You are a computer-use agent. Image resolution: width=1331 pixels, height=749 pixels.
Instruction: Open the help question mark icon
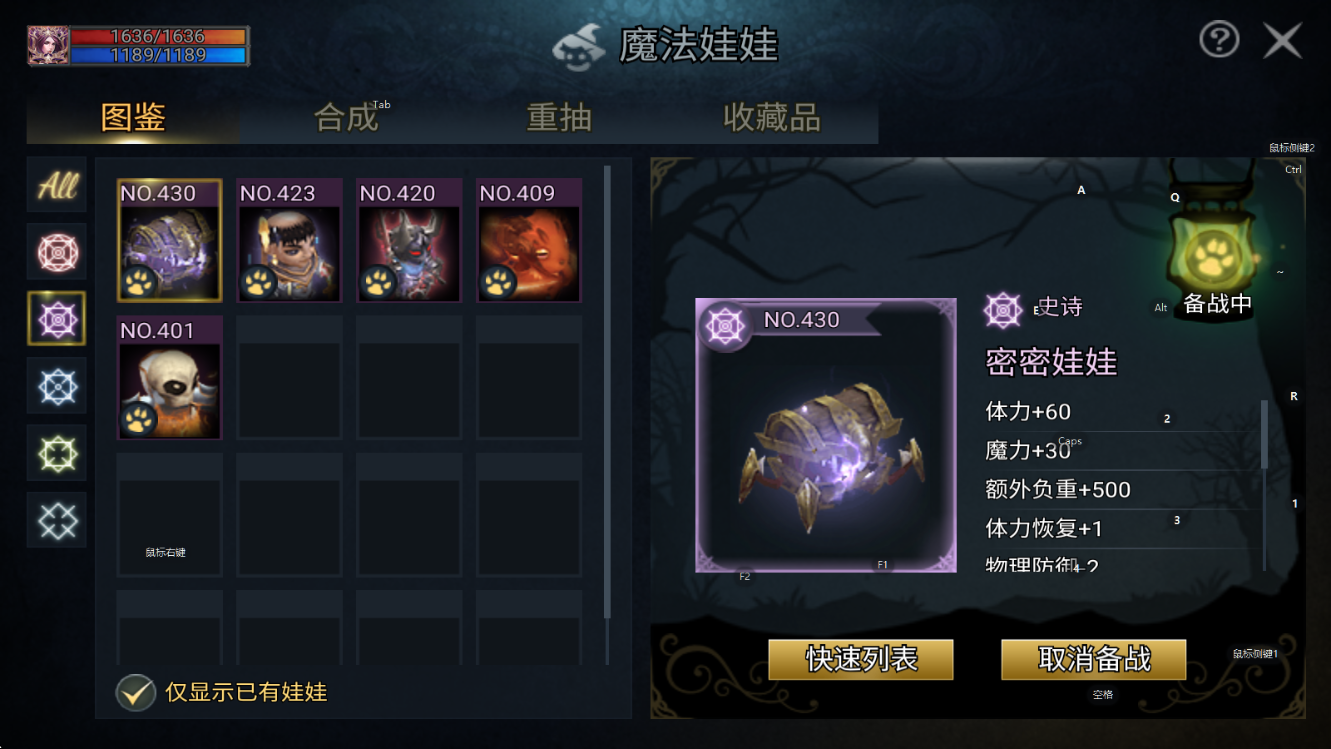(x=1219, y=40)
